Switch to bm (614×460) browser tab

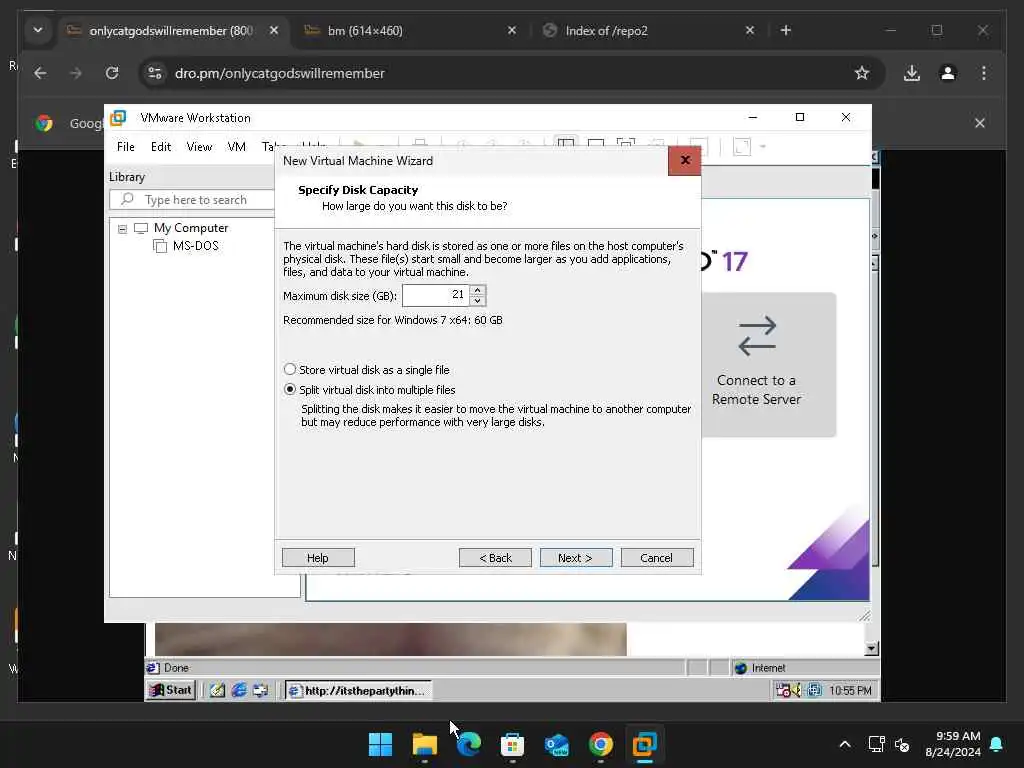click(411, 31)
